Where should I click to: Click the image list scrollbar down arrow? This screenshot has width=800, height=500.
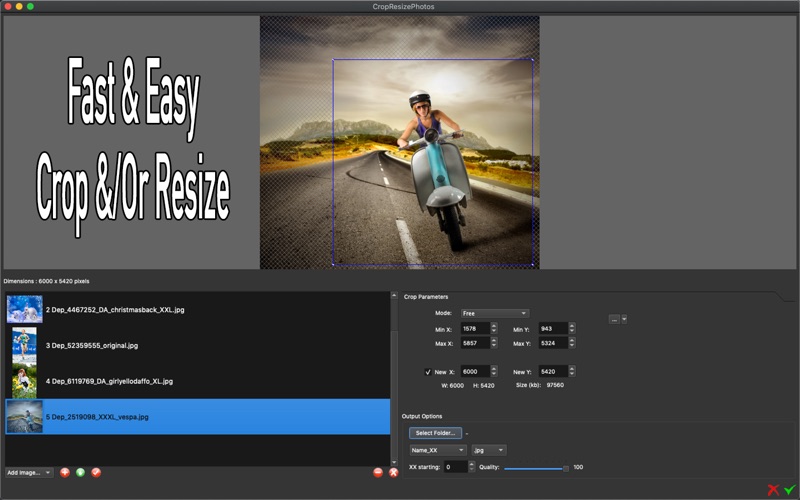click(394, 462)
